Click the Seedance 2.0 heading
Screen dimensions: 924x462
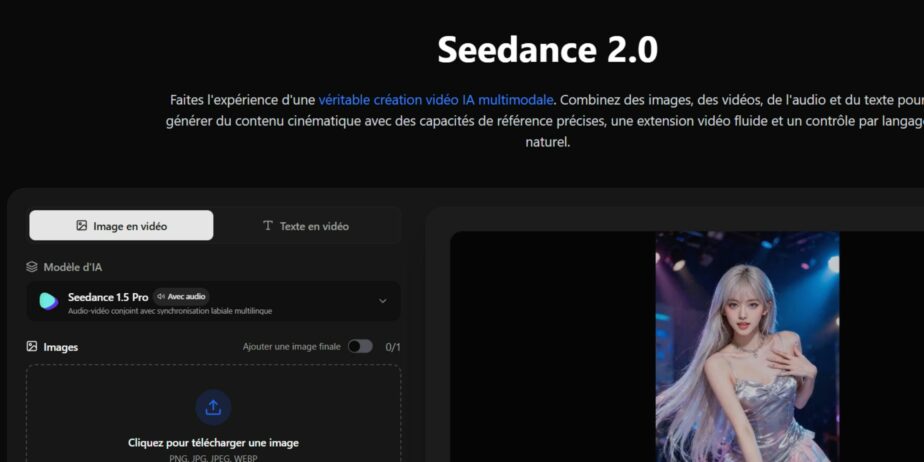[547, 49]
